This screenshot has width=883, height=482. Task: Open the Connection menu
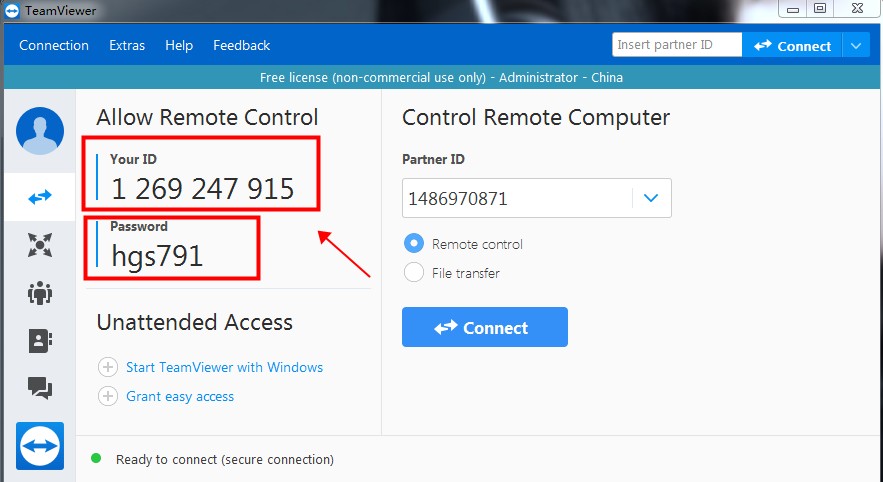tap(54, 45)
